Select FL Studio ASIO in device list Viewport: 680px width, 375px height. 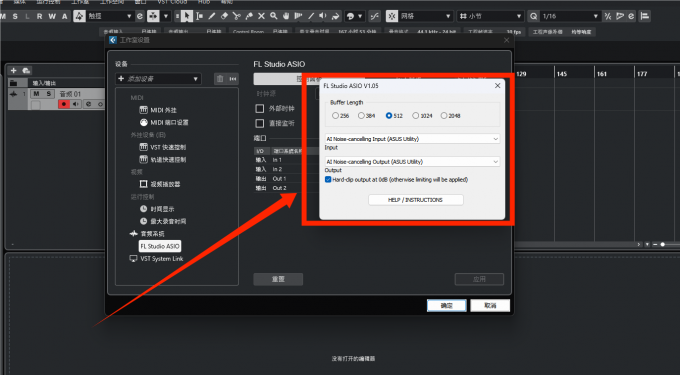coord(160,246)
